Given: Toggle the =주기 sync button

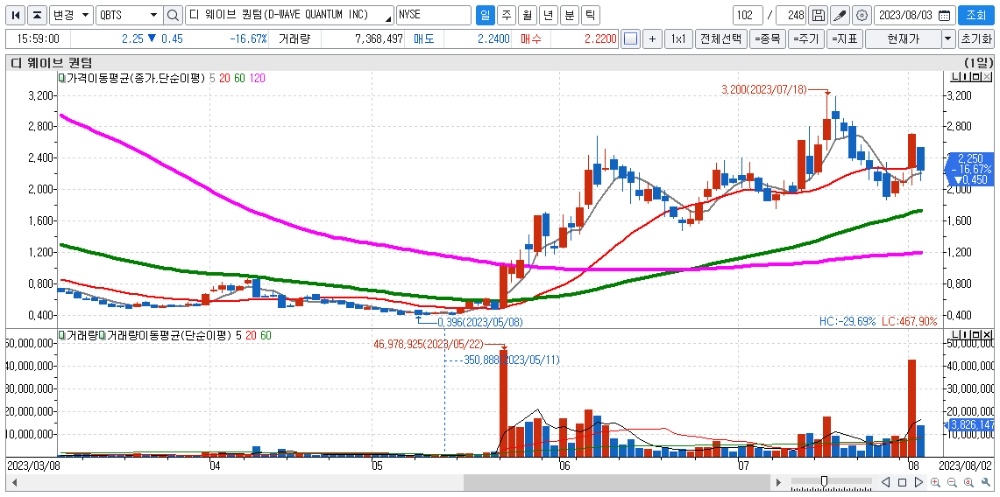Looking at the screenshot, I should [806, 39].
